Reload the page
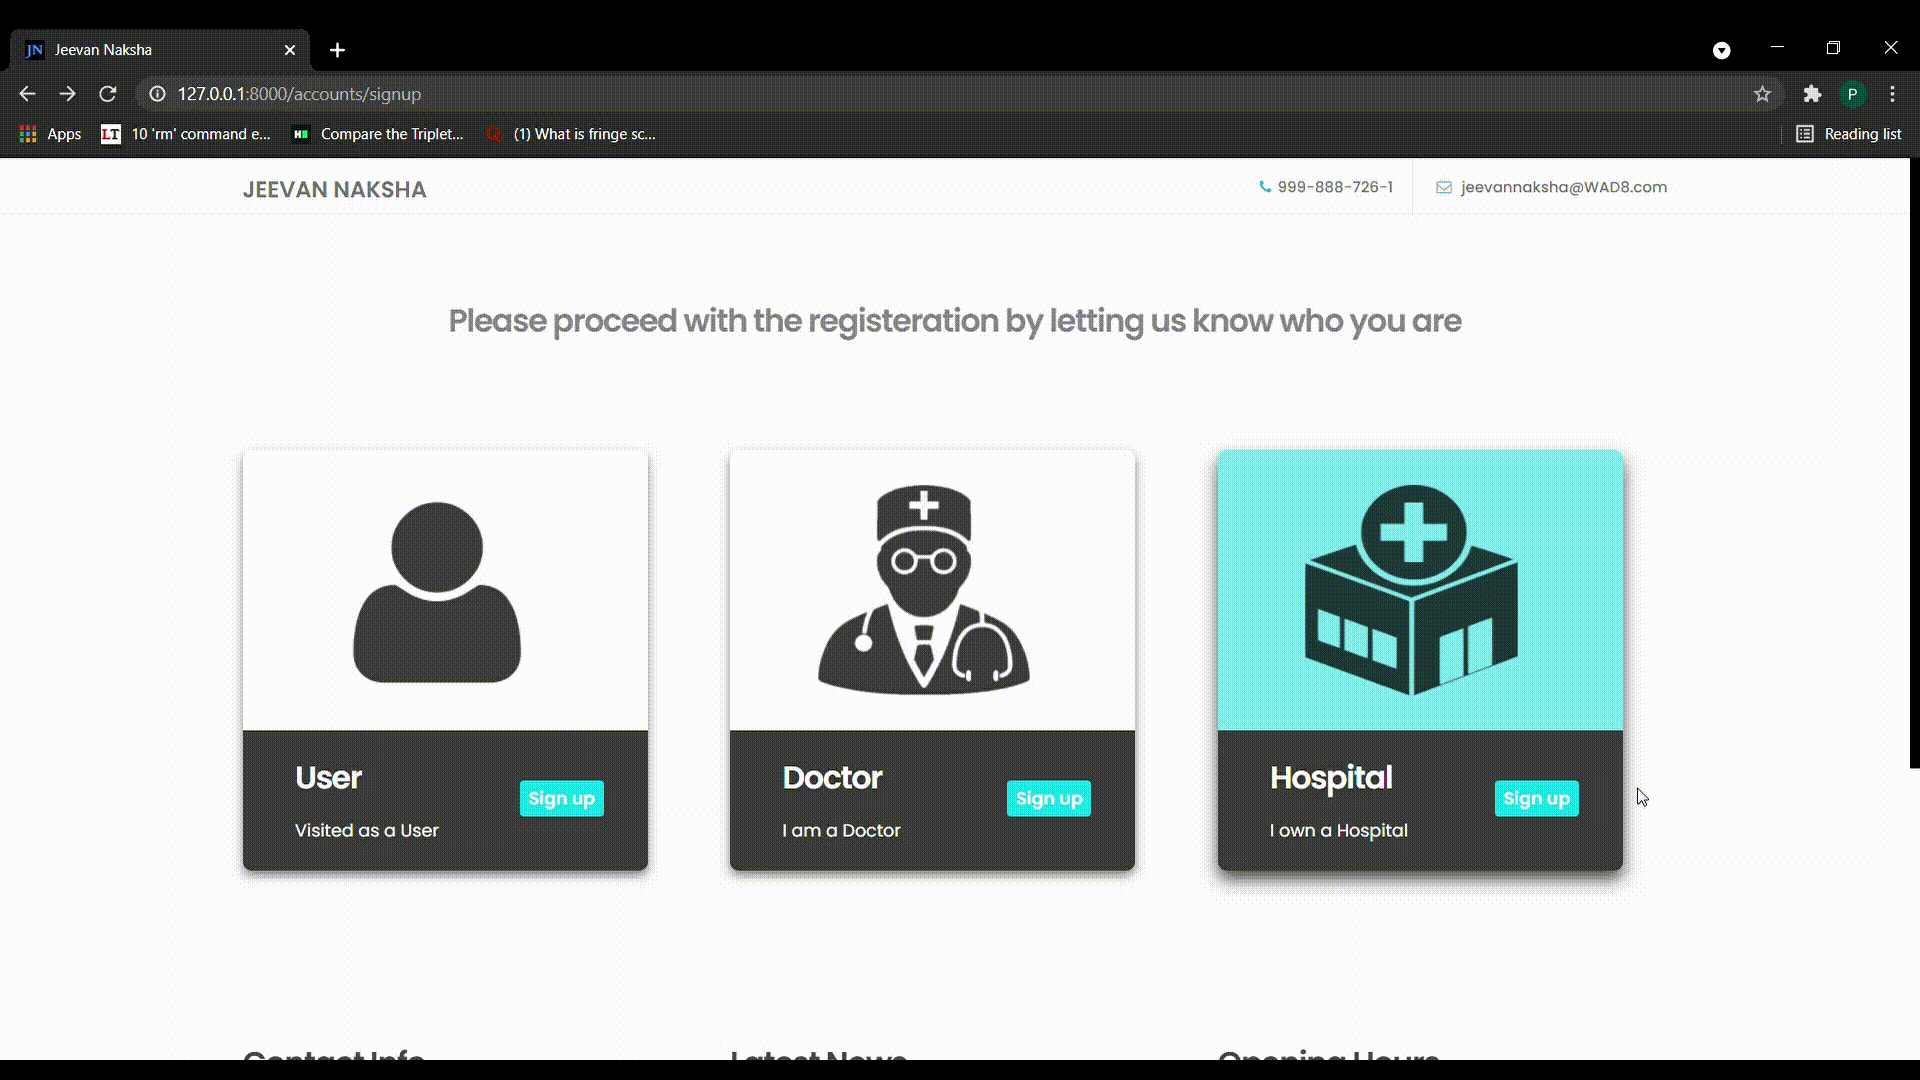This screenshot has height=1080, width=1920. pyautogui.click(x=108, y=94)
